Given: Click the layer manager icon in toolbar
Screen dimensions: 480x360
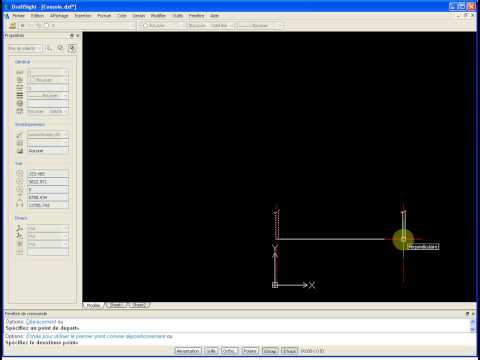Looking at the screenshot, I should (x=13, y=25).
